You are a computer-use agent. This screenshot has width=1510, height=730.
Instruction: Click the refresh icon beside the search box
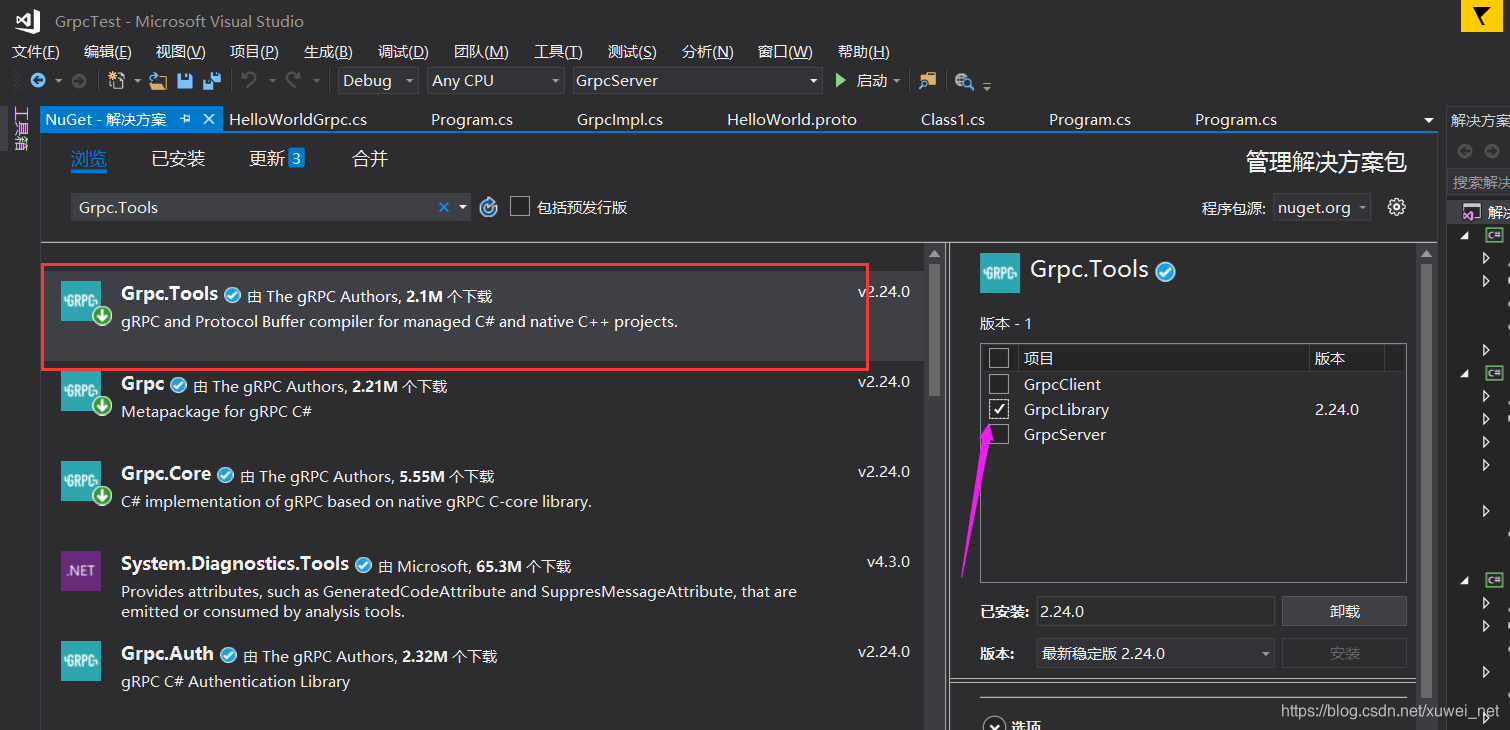click(x=488, y=207)
